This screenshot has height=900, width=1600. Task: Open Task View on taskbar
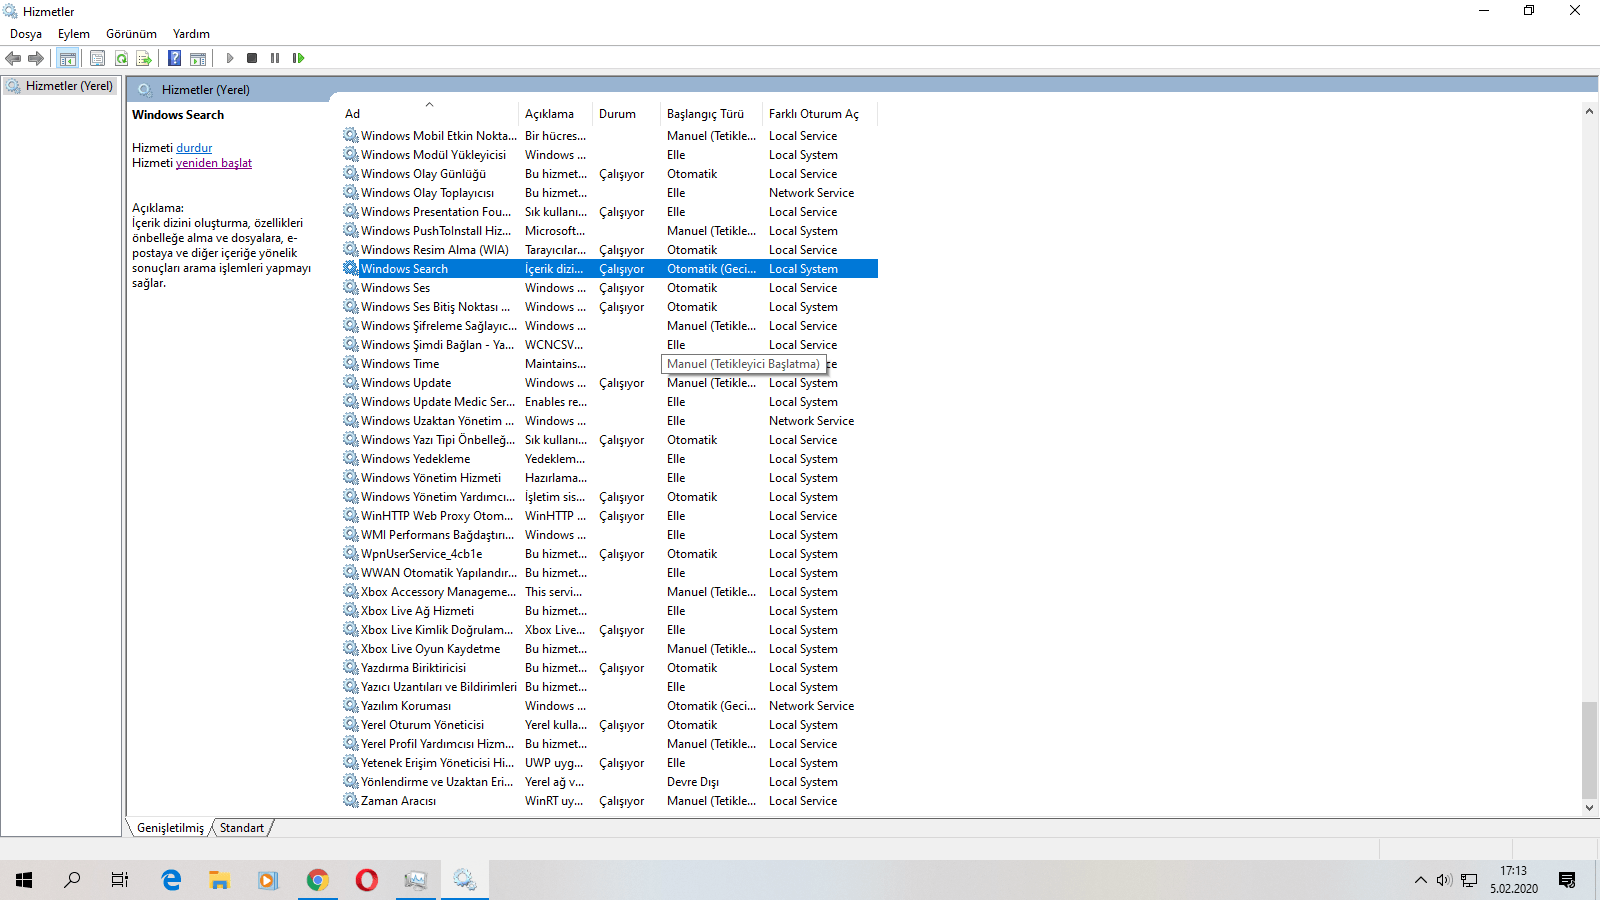[120, 880]
